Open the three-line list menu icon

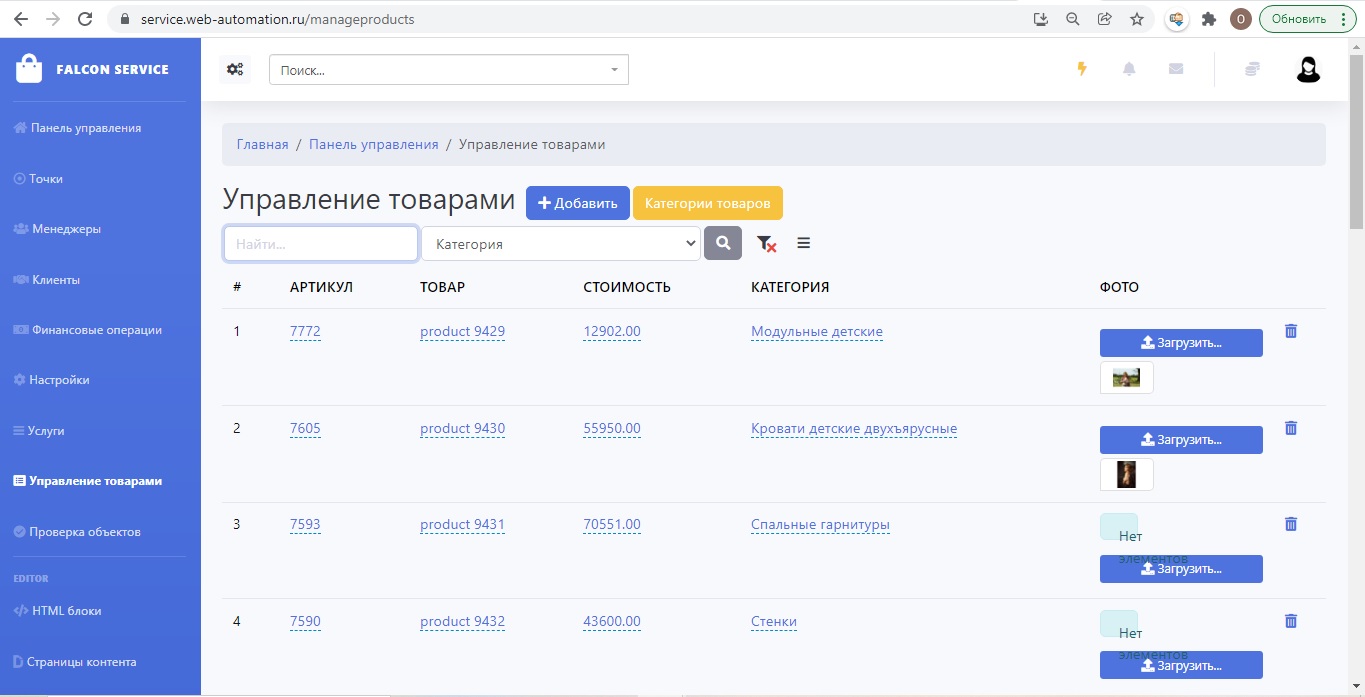click(x=803, y=243)
